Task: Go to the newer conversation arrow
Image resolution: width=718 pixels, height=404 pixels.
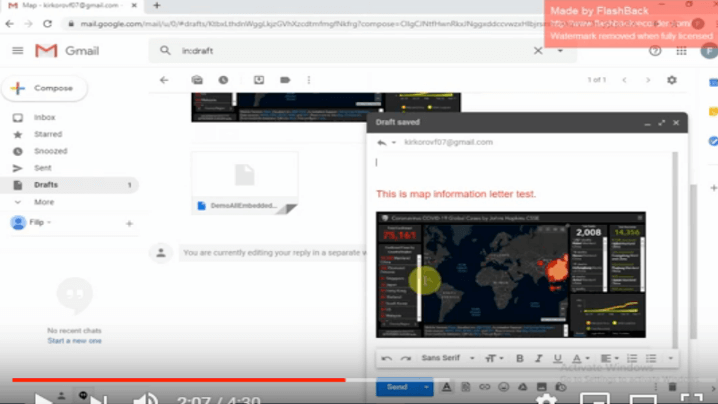Action: [x=624, y=80]
